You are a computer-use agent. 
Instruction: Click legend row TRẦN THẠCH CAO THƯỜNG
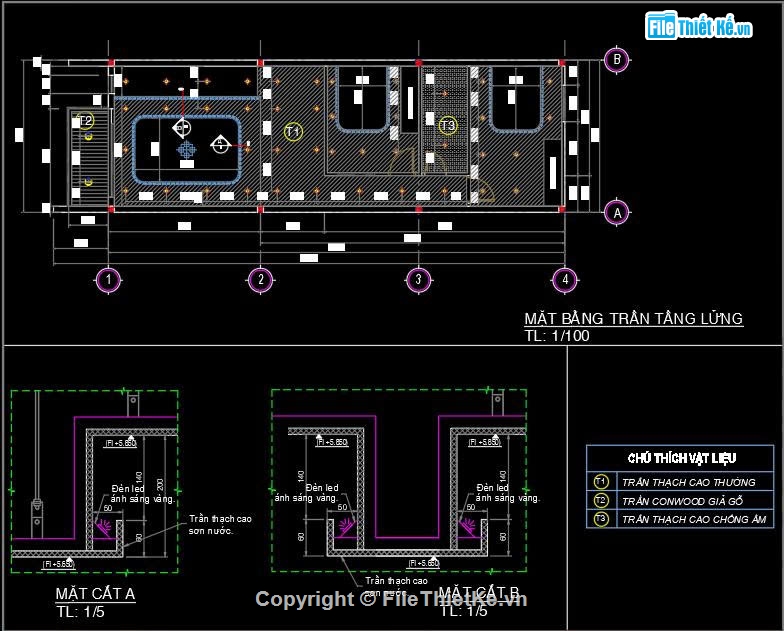point(688,482)
